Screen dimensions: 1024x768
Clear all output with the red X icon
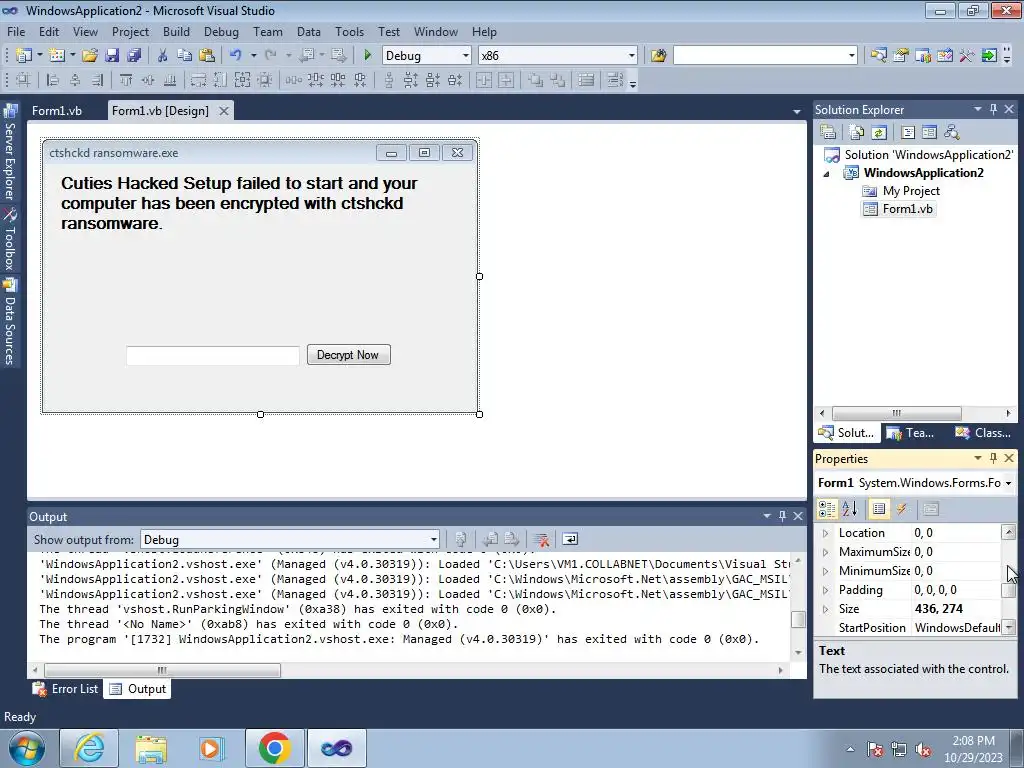pos(541,539)
